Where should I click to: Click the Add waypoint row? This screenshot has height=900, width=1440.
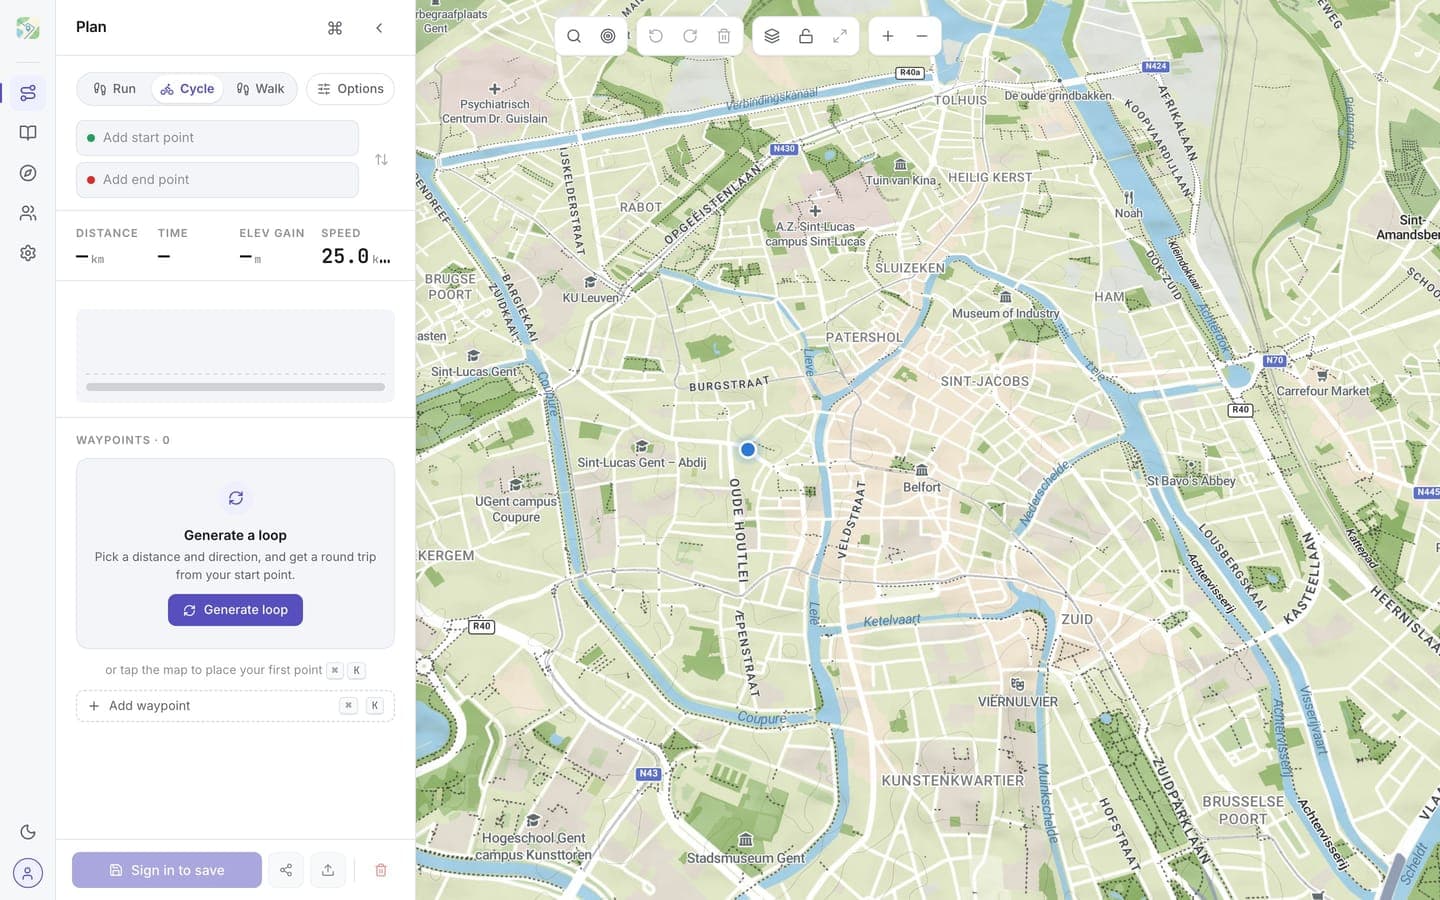[x=235, y=706]
